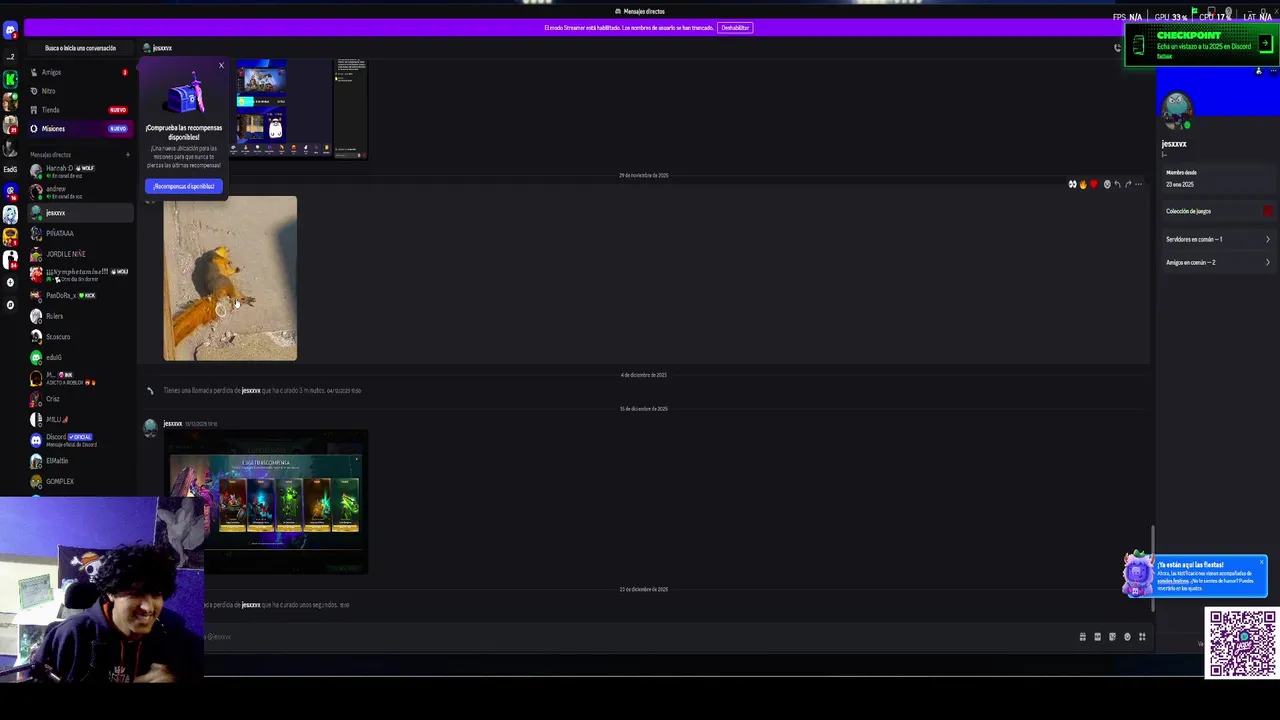
Task: Open the Amigos tab
Action: (x=79, y=72)
